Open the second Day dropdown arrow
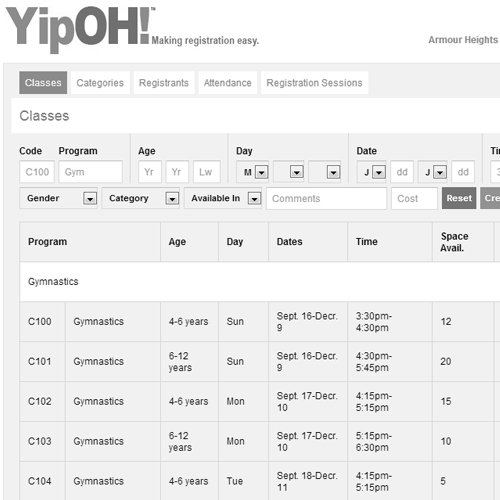 click(x=296, y=172)
